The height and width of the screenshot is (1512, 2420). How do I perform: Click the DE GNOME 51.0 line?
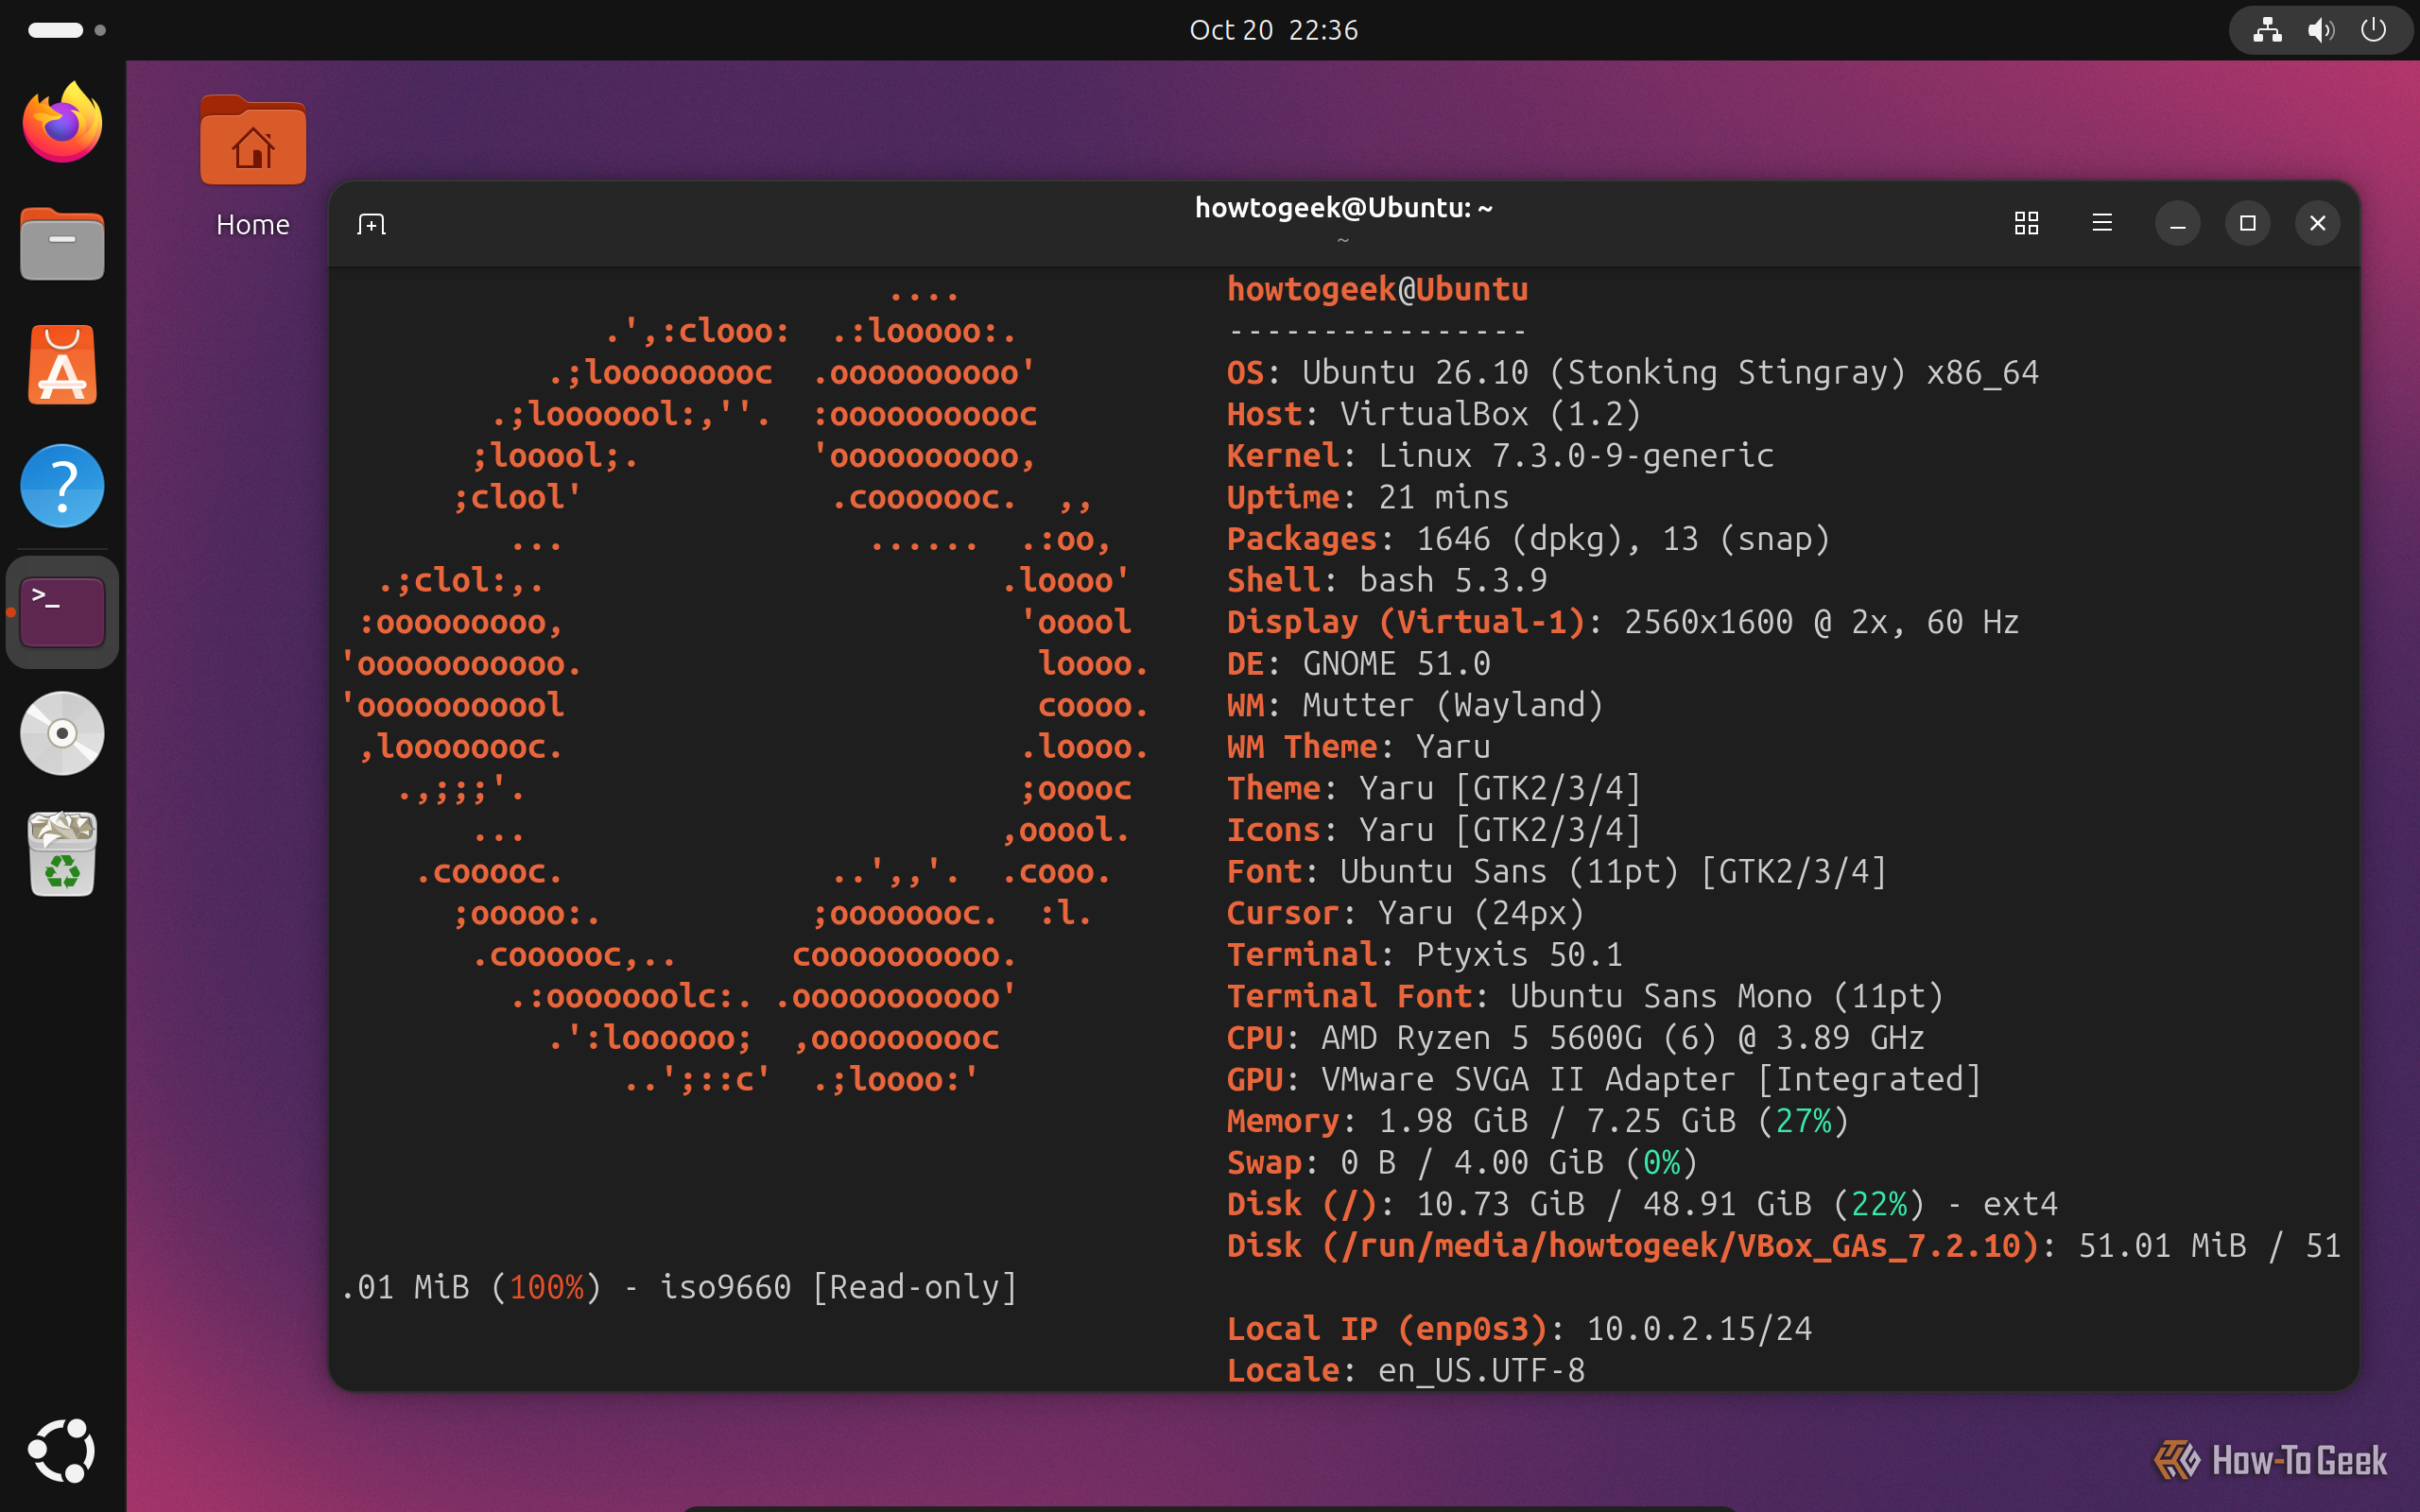(1358, 664)
